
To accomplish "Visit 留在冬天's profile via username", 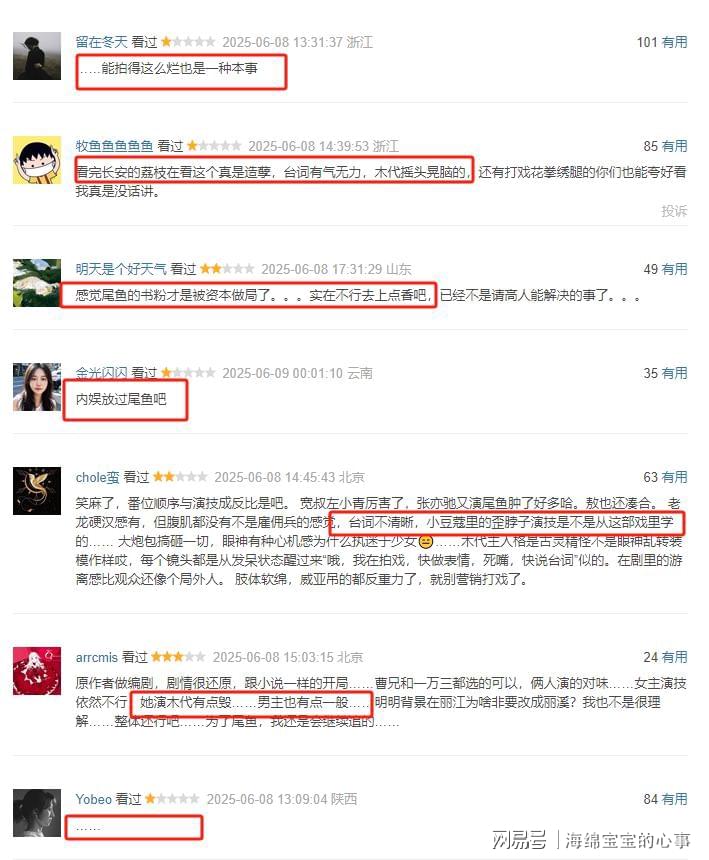I will (x=101, y=42).
